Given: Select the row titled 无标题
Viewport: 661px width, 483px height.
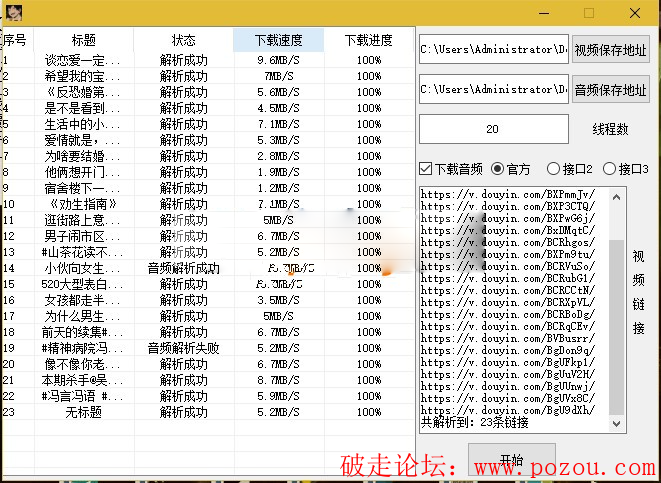Looking at the screenshot, I should pos(209,413).
